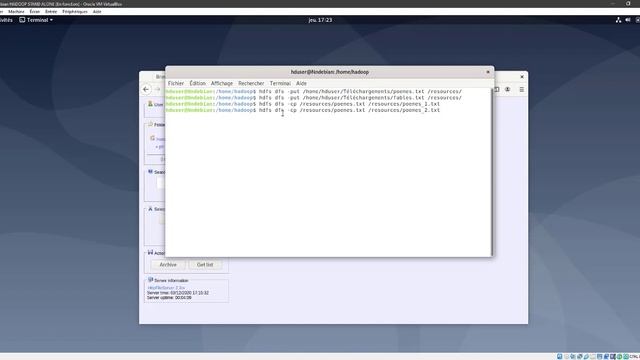Viewport: 640px width, 360px height.
Task: Open the Aide menu in terminal
Action: 301,83
